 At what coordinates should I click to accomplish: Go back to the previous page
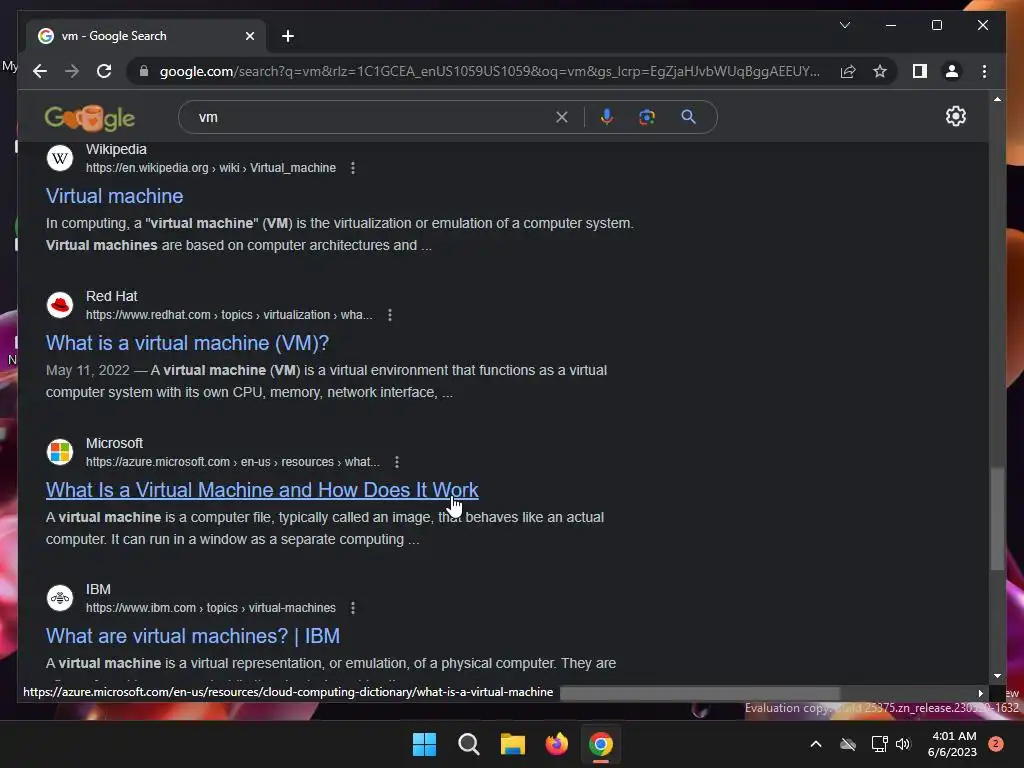(x=40, y=71)
